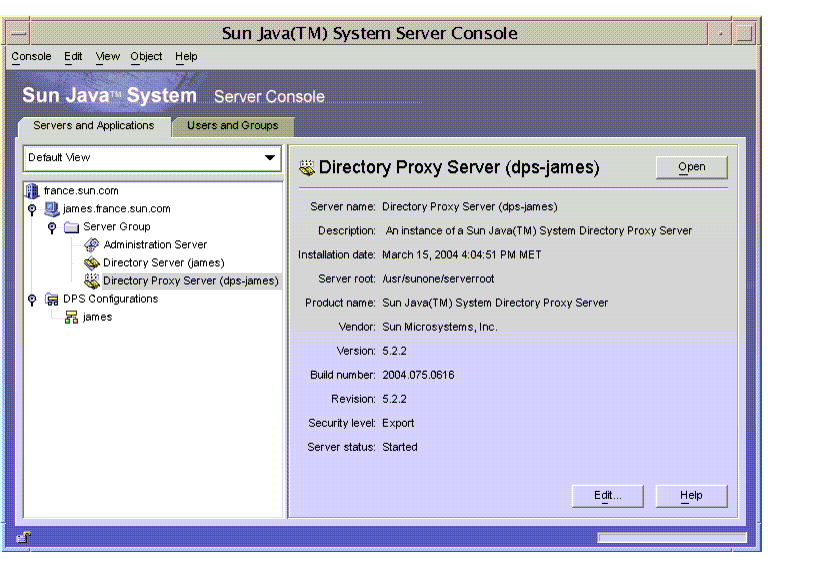
Task: Click the DPS Configurations icon
Action: [52, 299]
